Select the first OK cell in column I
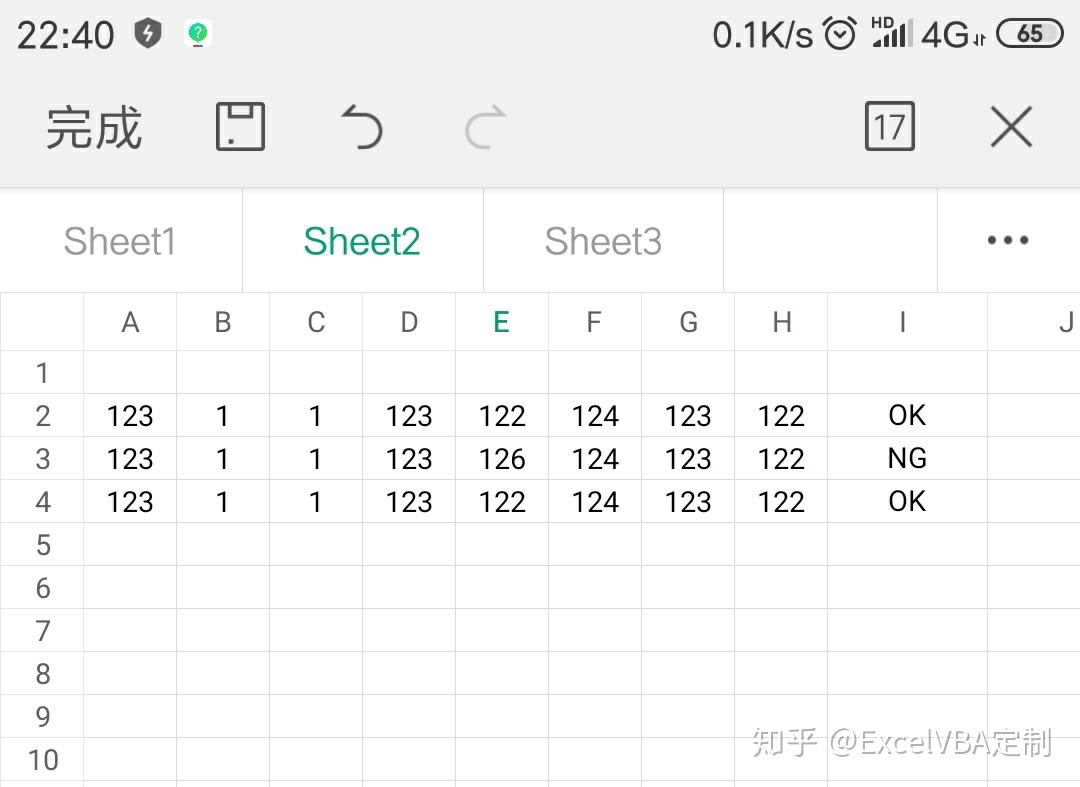 pos(905,415)
